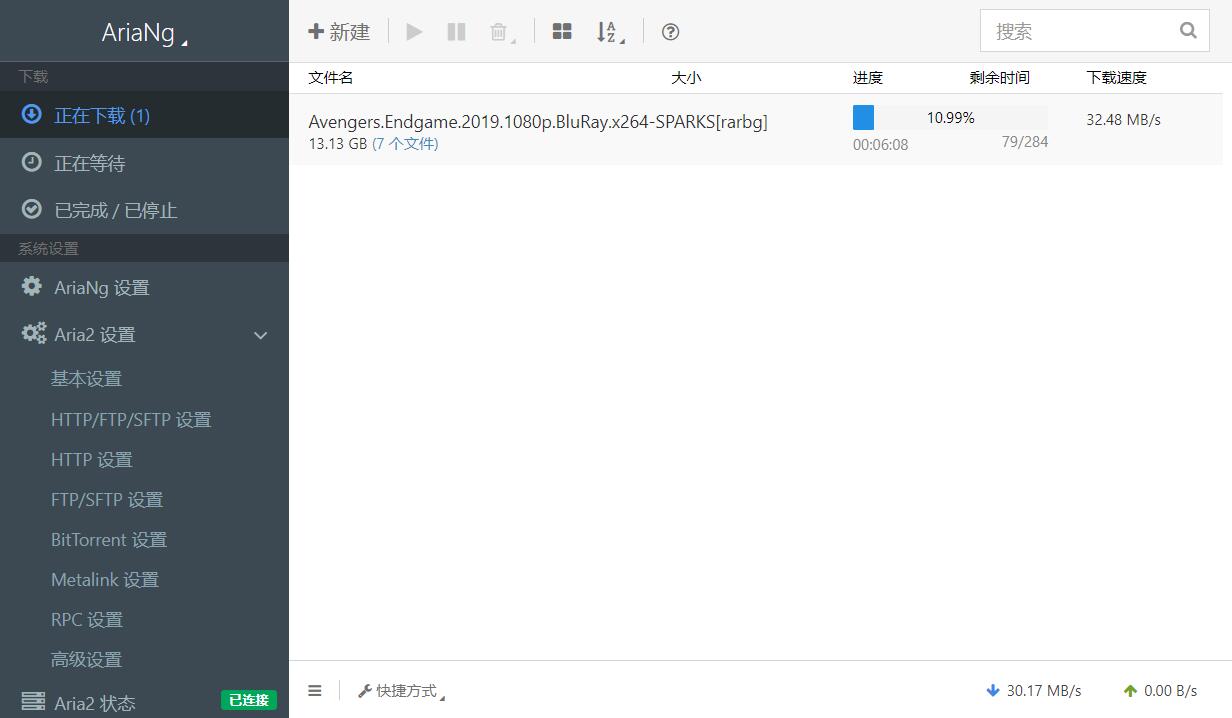Open 已完成 / 已停止 list

pyautogui.click(x=144, y=210)
